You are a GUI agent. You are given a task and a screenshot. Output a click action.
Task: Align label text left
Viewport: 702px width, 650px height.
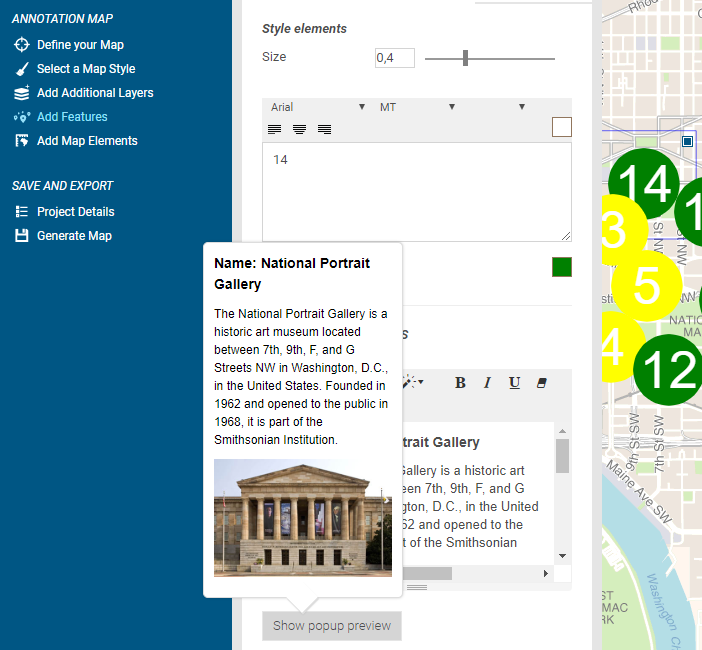coord(274,129)
